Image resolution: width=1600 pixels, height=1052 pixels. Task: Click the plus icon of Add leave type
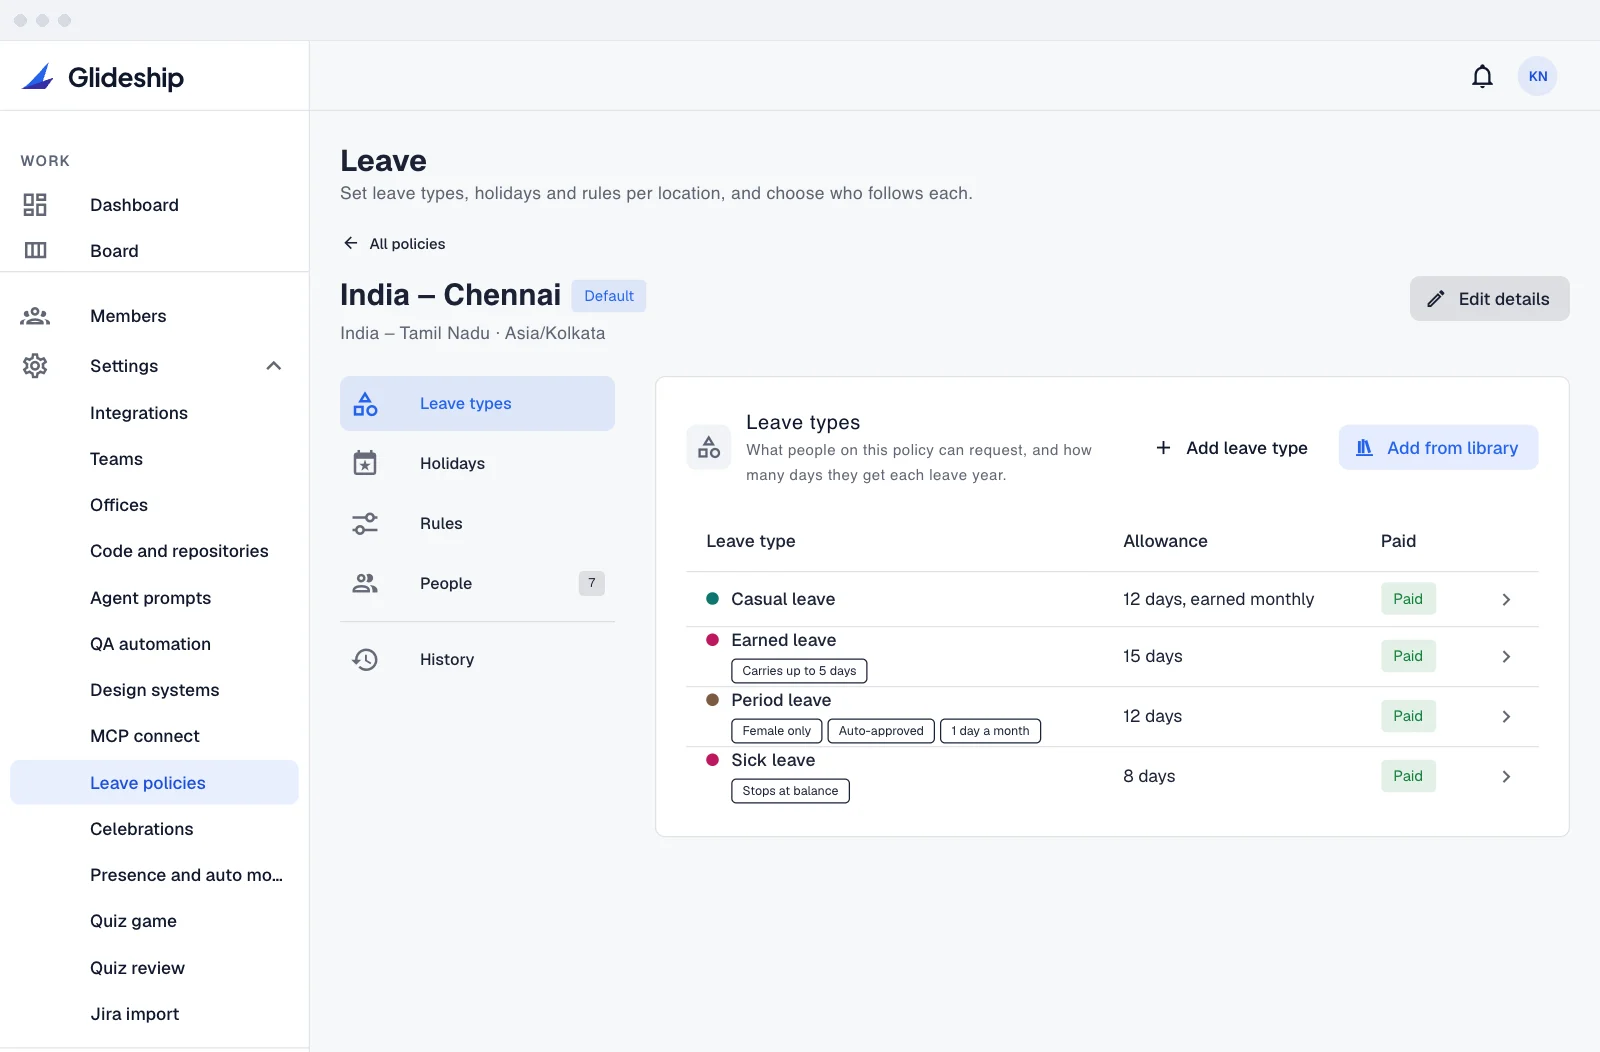click(x=1163, y=448)
